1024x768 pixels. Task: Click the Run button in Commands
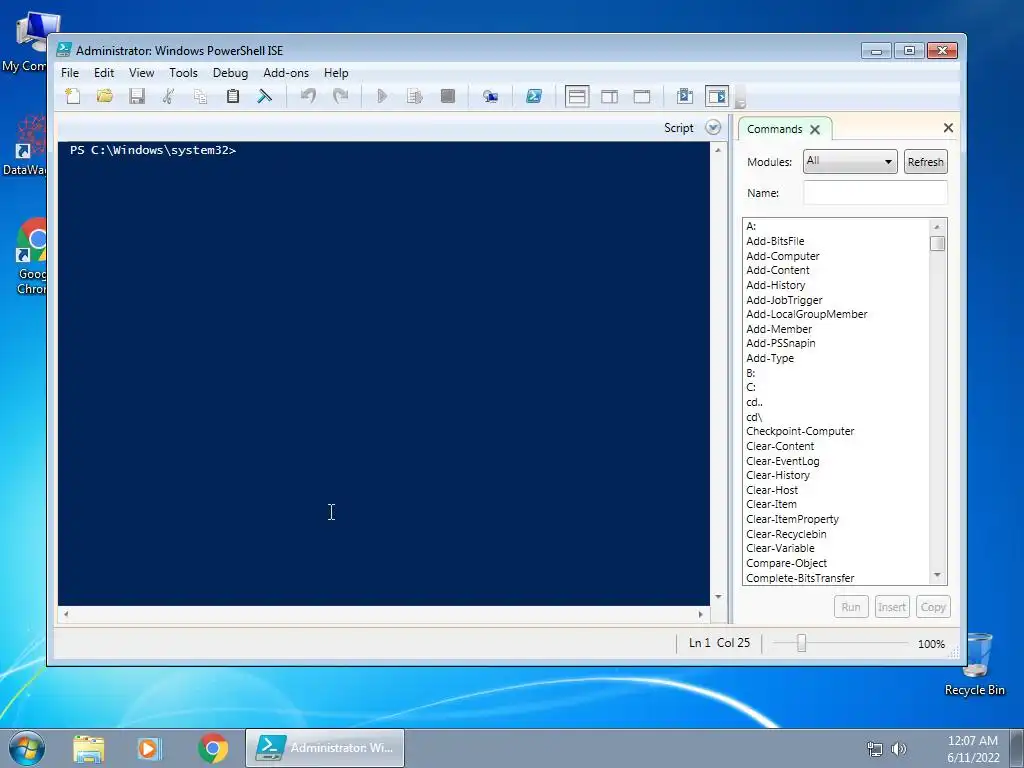851,607
